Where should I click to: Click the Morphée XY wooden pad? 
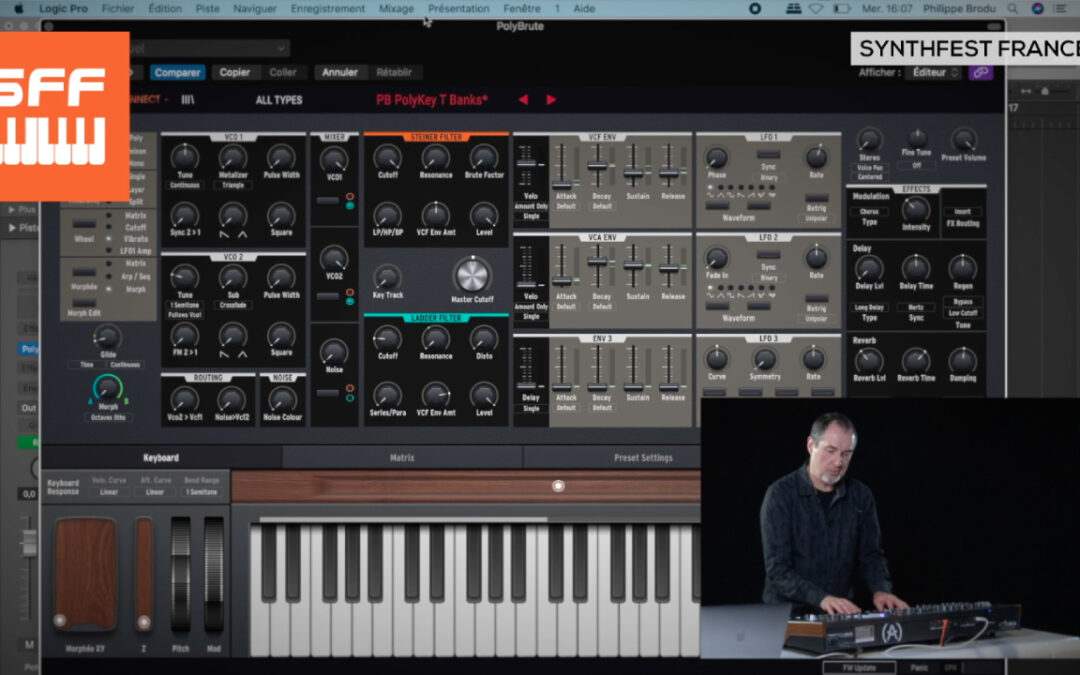(85, 574)
